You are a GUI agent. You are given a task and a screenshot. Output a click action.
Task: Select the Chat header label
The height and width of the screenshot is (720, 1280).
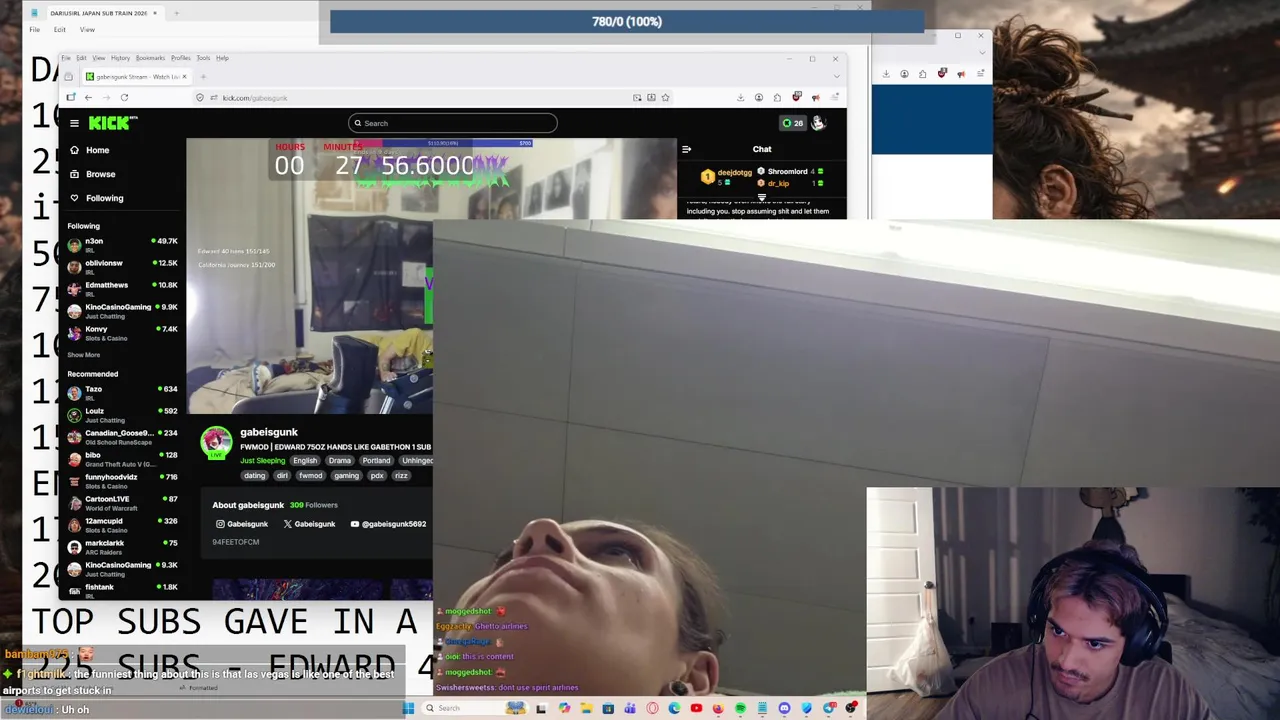click(x=762, y=149)
